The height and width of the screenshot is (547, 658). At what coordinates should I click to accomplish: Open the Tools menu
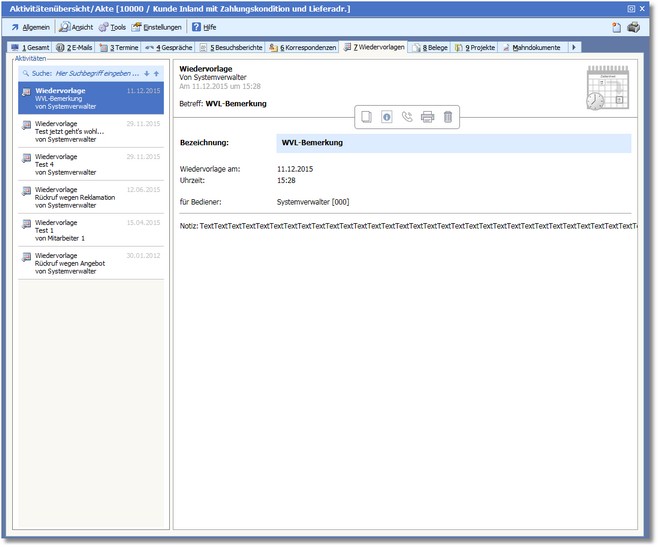point(112,27)
